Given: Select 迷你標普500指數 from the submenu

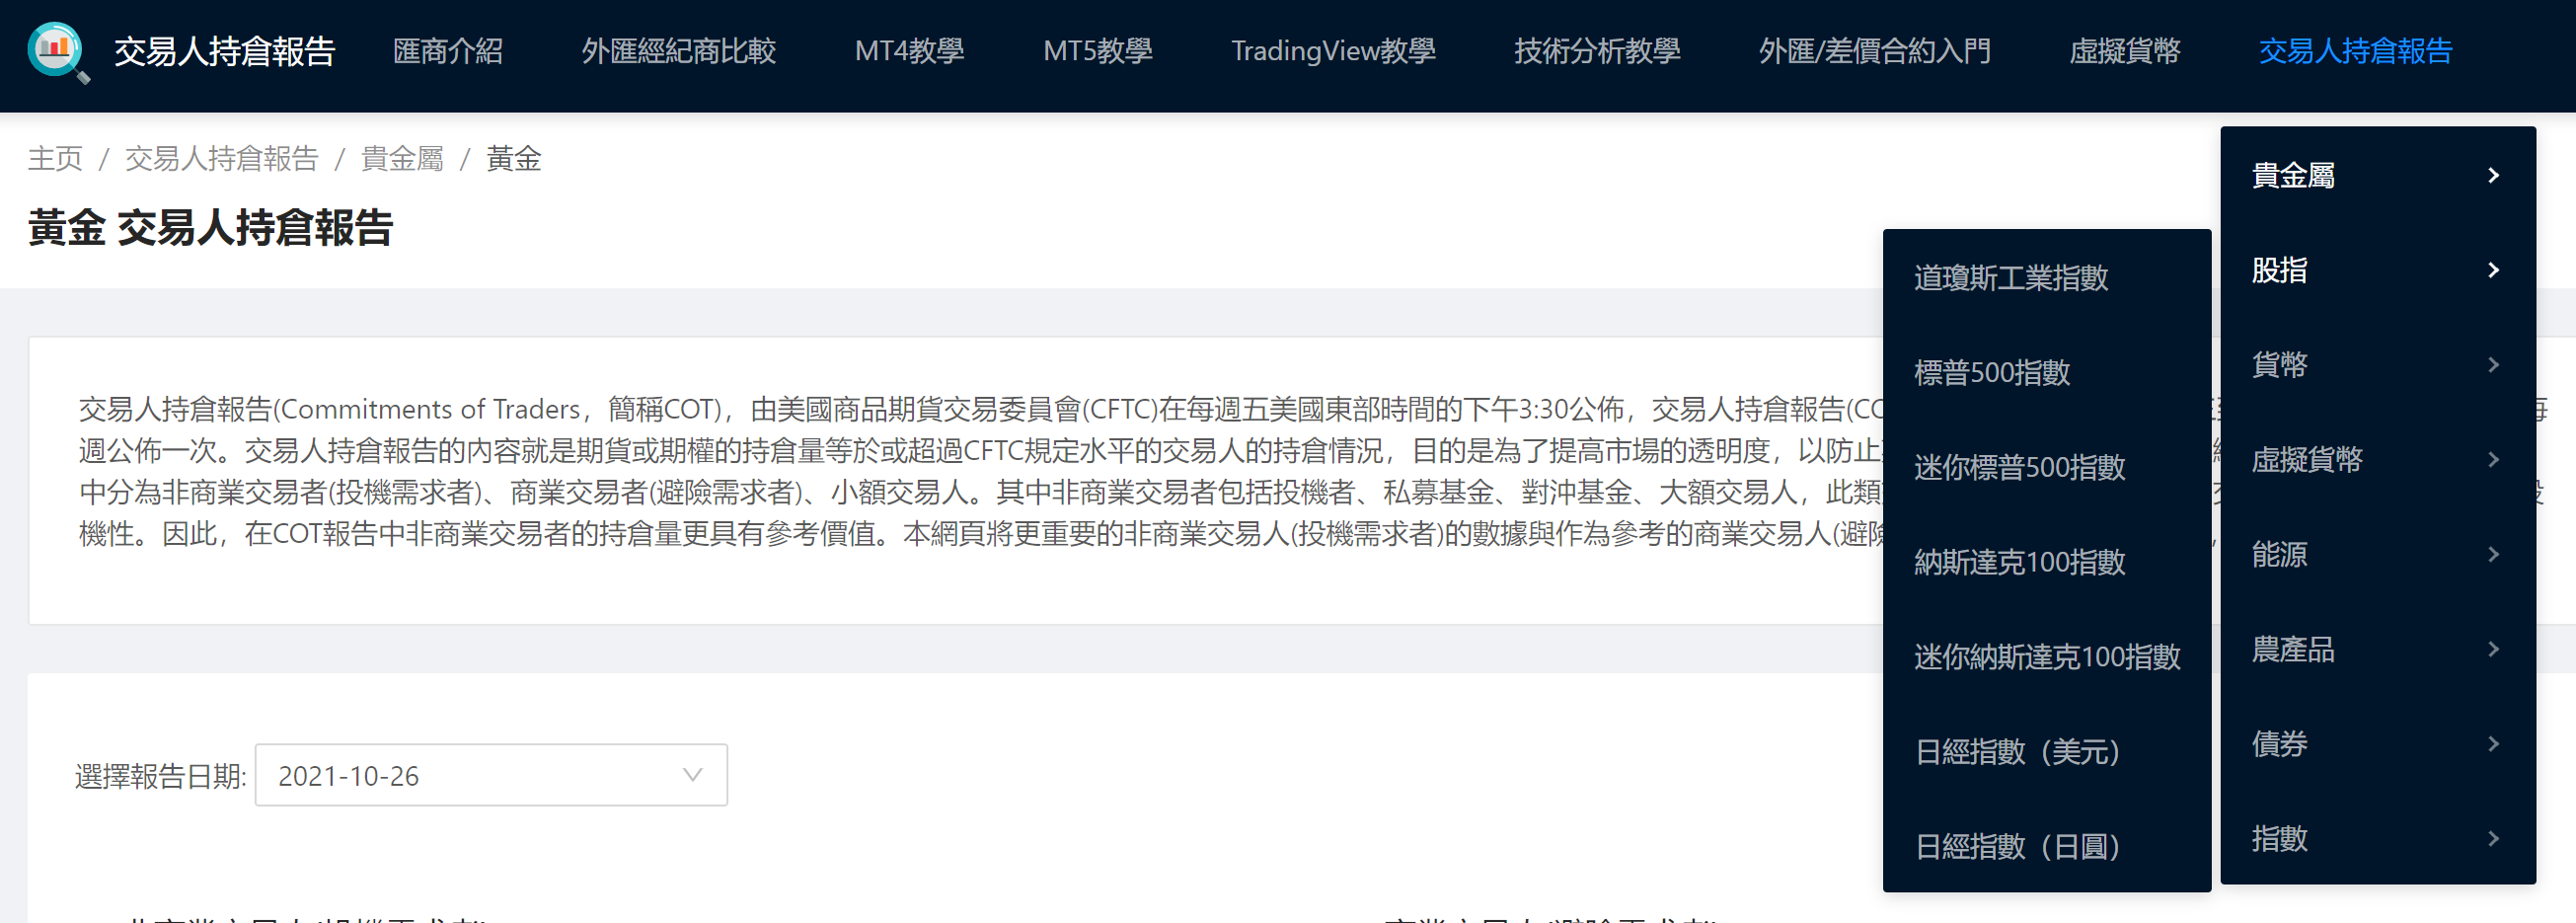Looking at the screenshot, I should [2046, 467].
